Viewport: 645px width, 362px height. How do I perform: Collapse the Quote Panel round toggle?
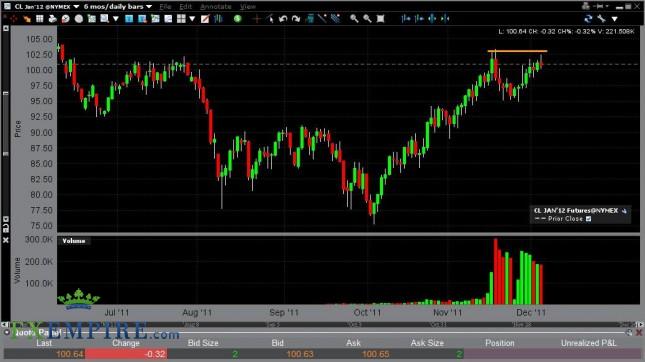pos(7,332)
